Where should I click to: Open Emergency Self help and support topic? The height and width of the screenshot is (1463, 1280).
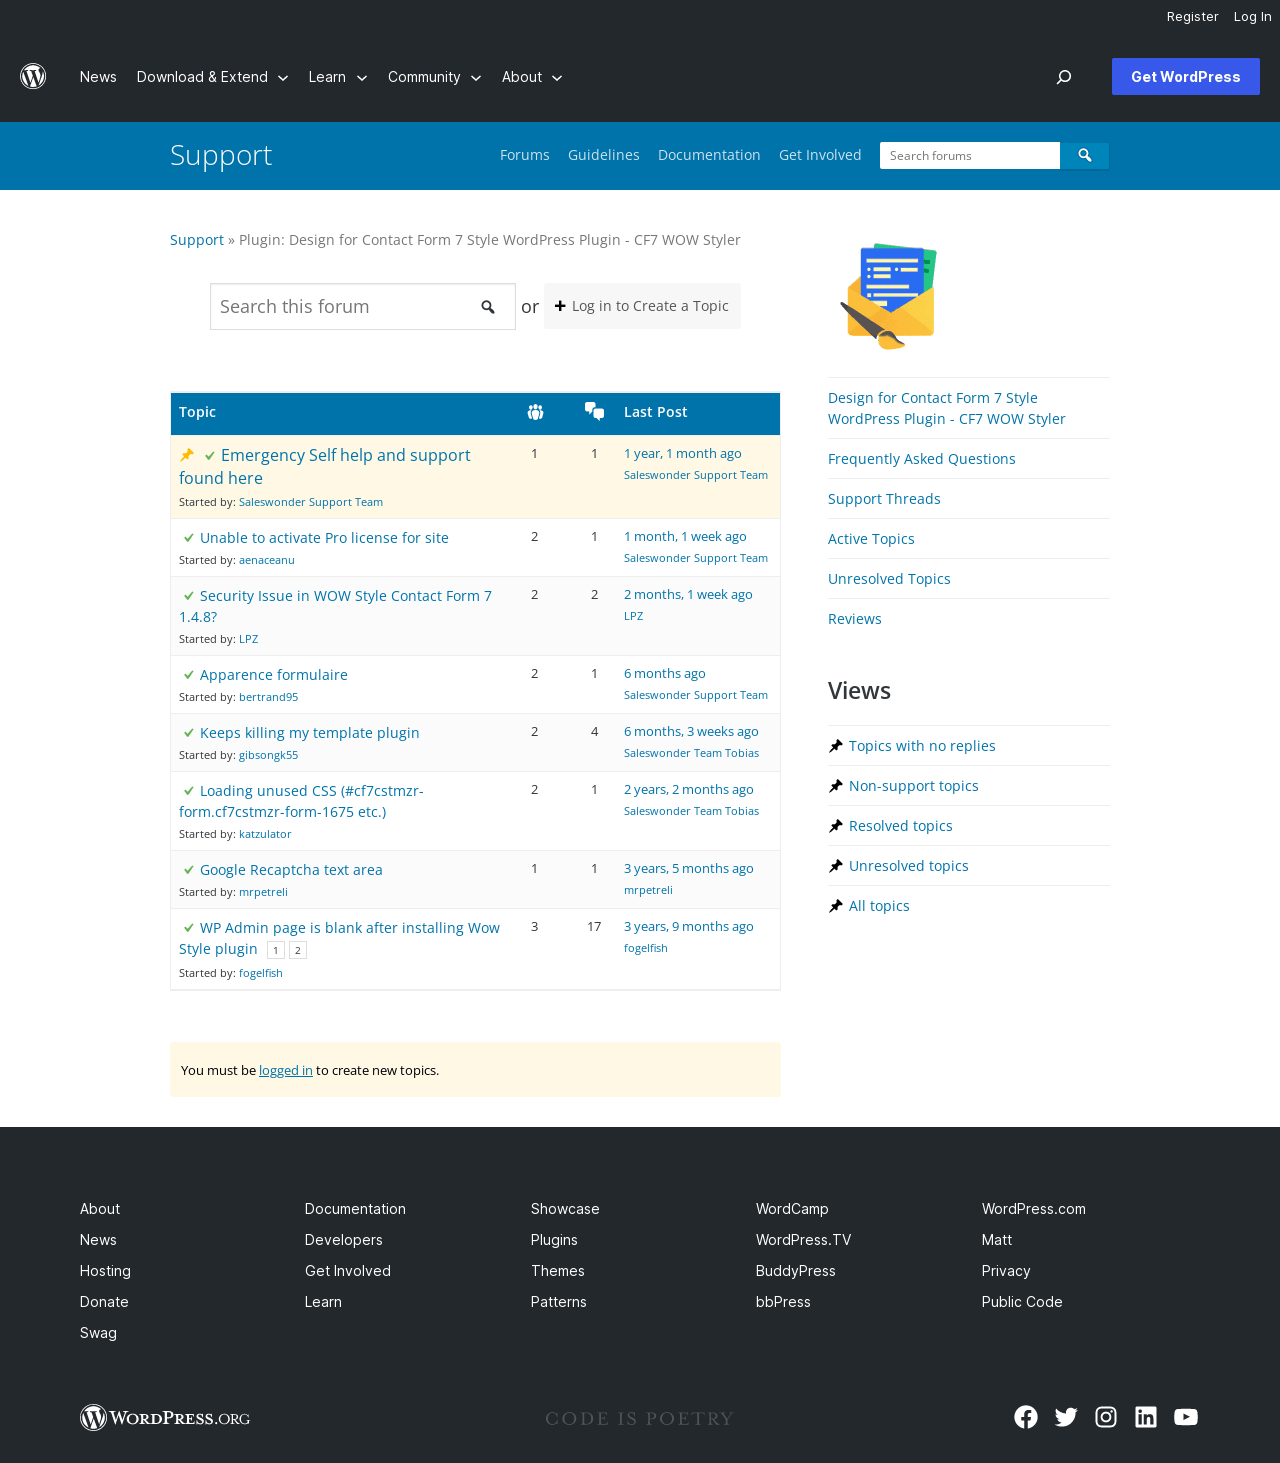point(325,466)
